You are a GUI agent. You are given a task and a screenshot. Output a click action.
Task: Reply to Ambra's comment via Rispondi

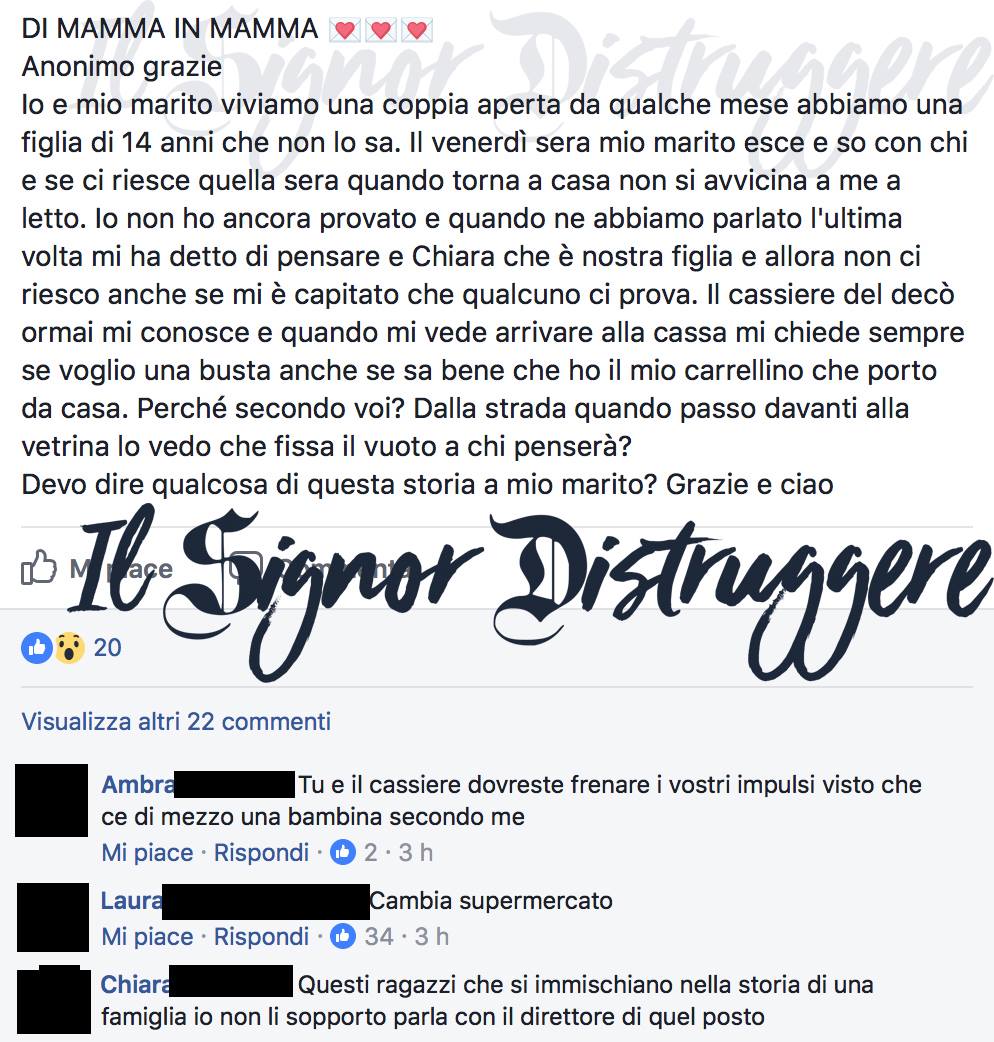click(261, 853)
